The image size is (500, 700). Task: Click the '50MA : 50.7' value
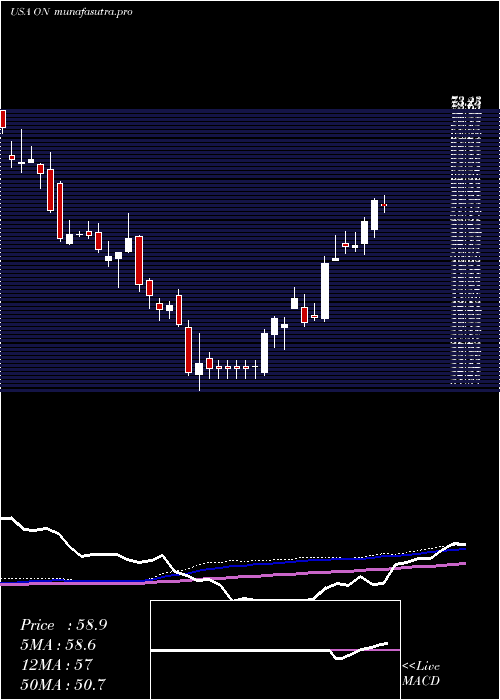click(63, 684)
